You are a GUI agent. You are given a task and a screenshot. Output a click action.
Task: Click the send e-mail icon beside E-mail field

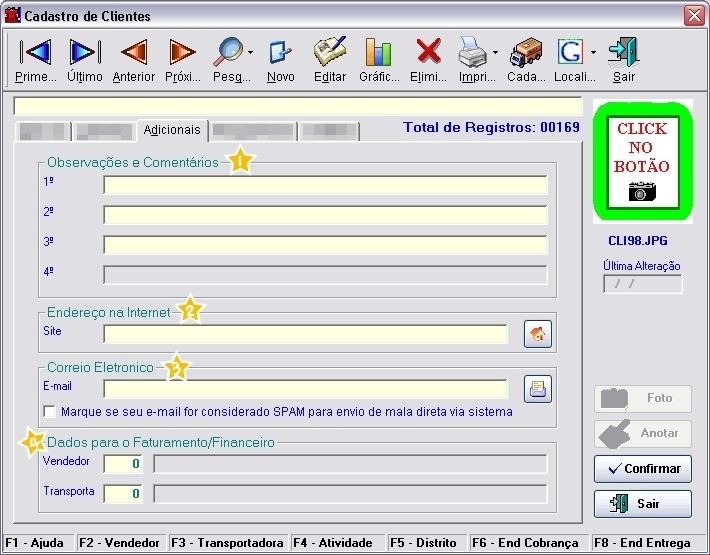[538, 389]
